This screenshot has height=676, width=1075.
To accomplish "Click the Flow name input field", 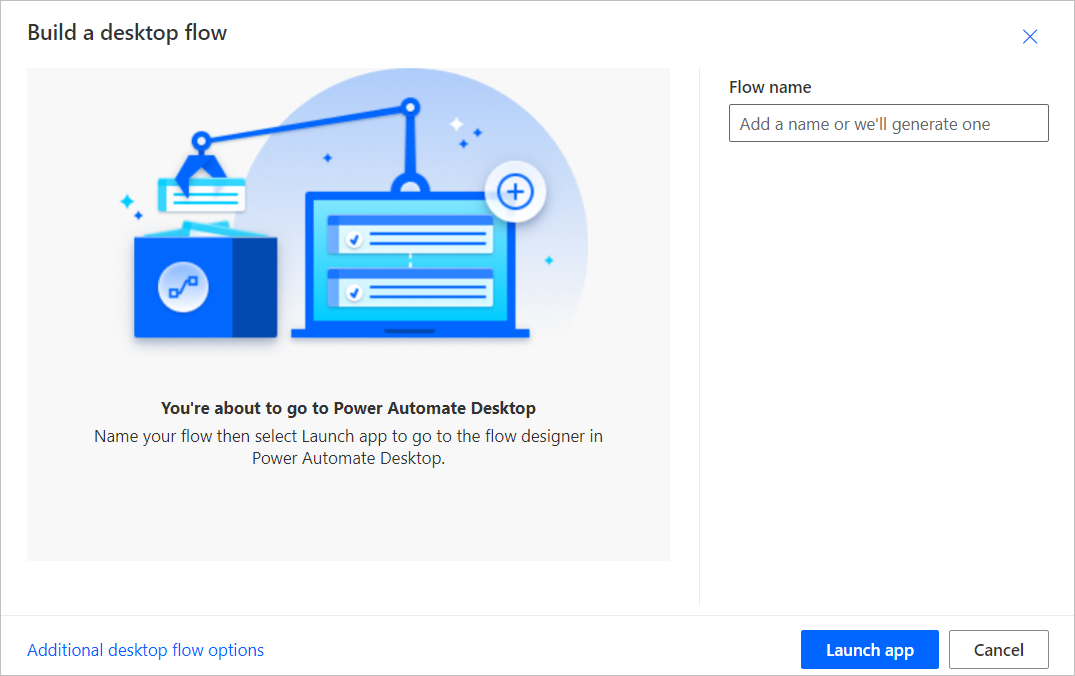I will (x=889, y=123).
